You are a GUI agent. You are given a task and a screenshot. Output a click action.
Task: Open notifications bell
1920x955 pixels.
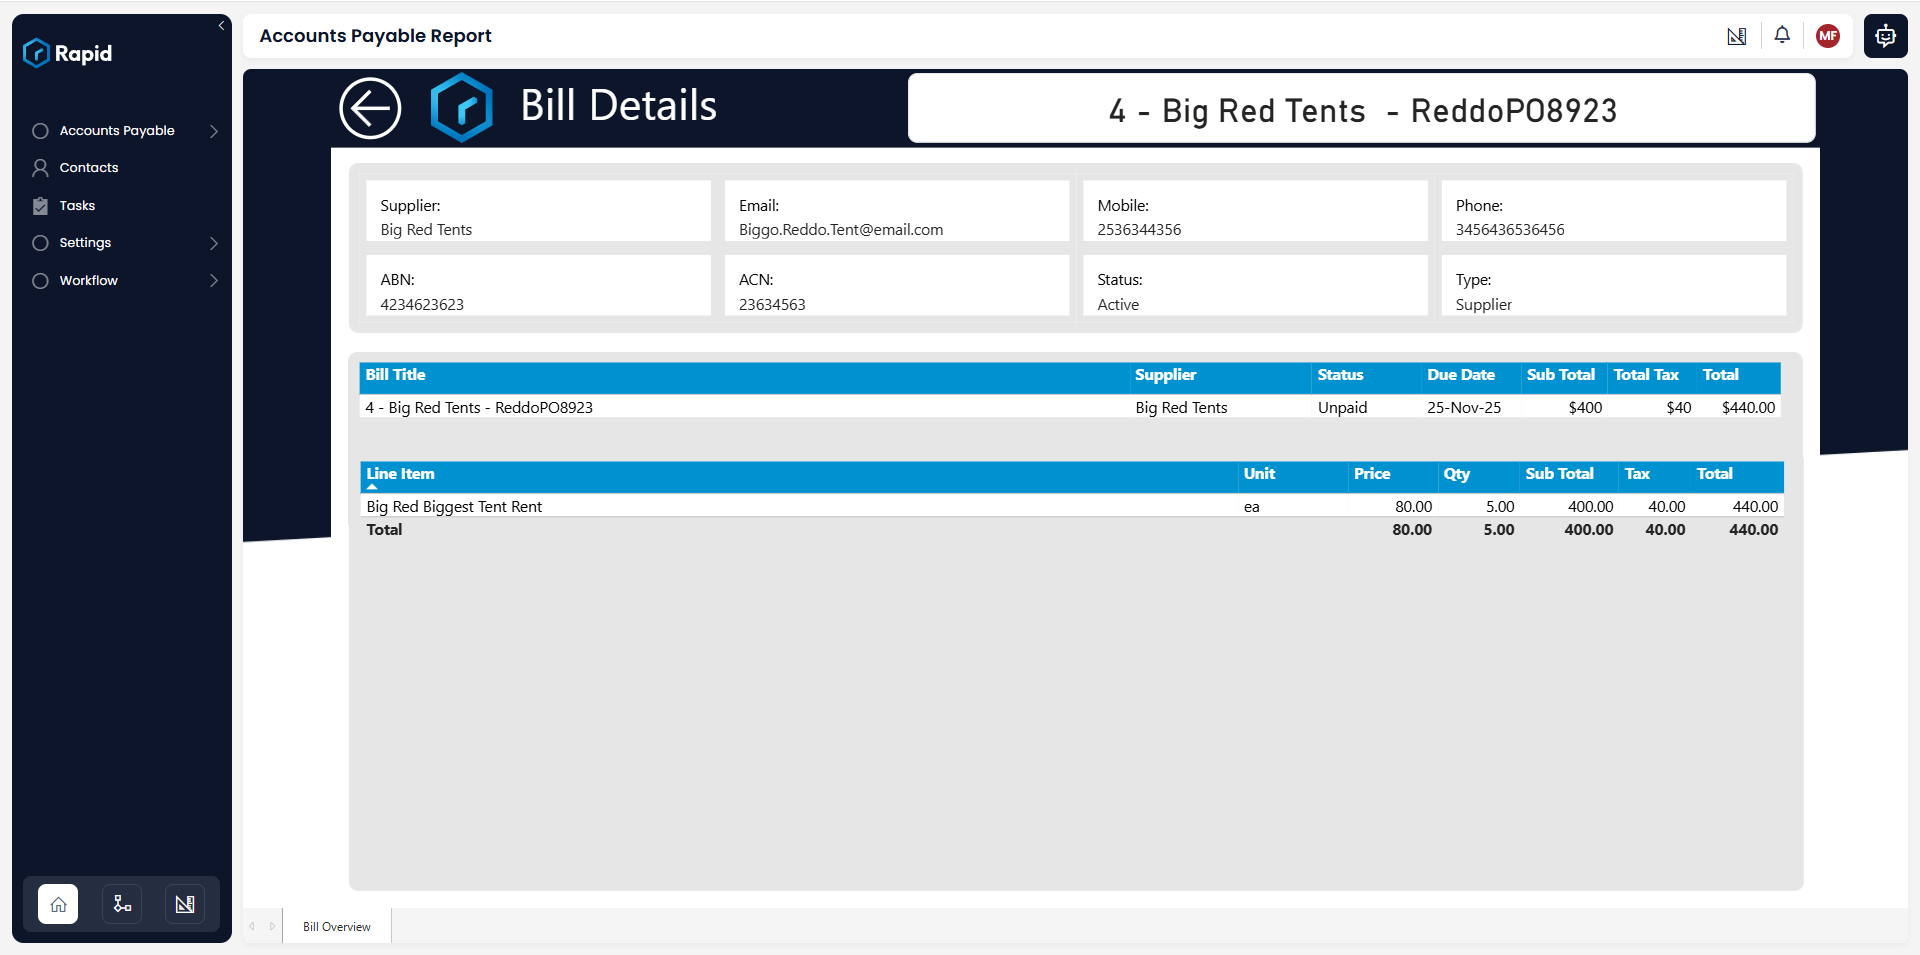tap(1782, 36)
